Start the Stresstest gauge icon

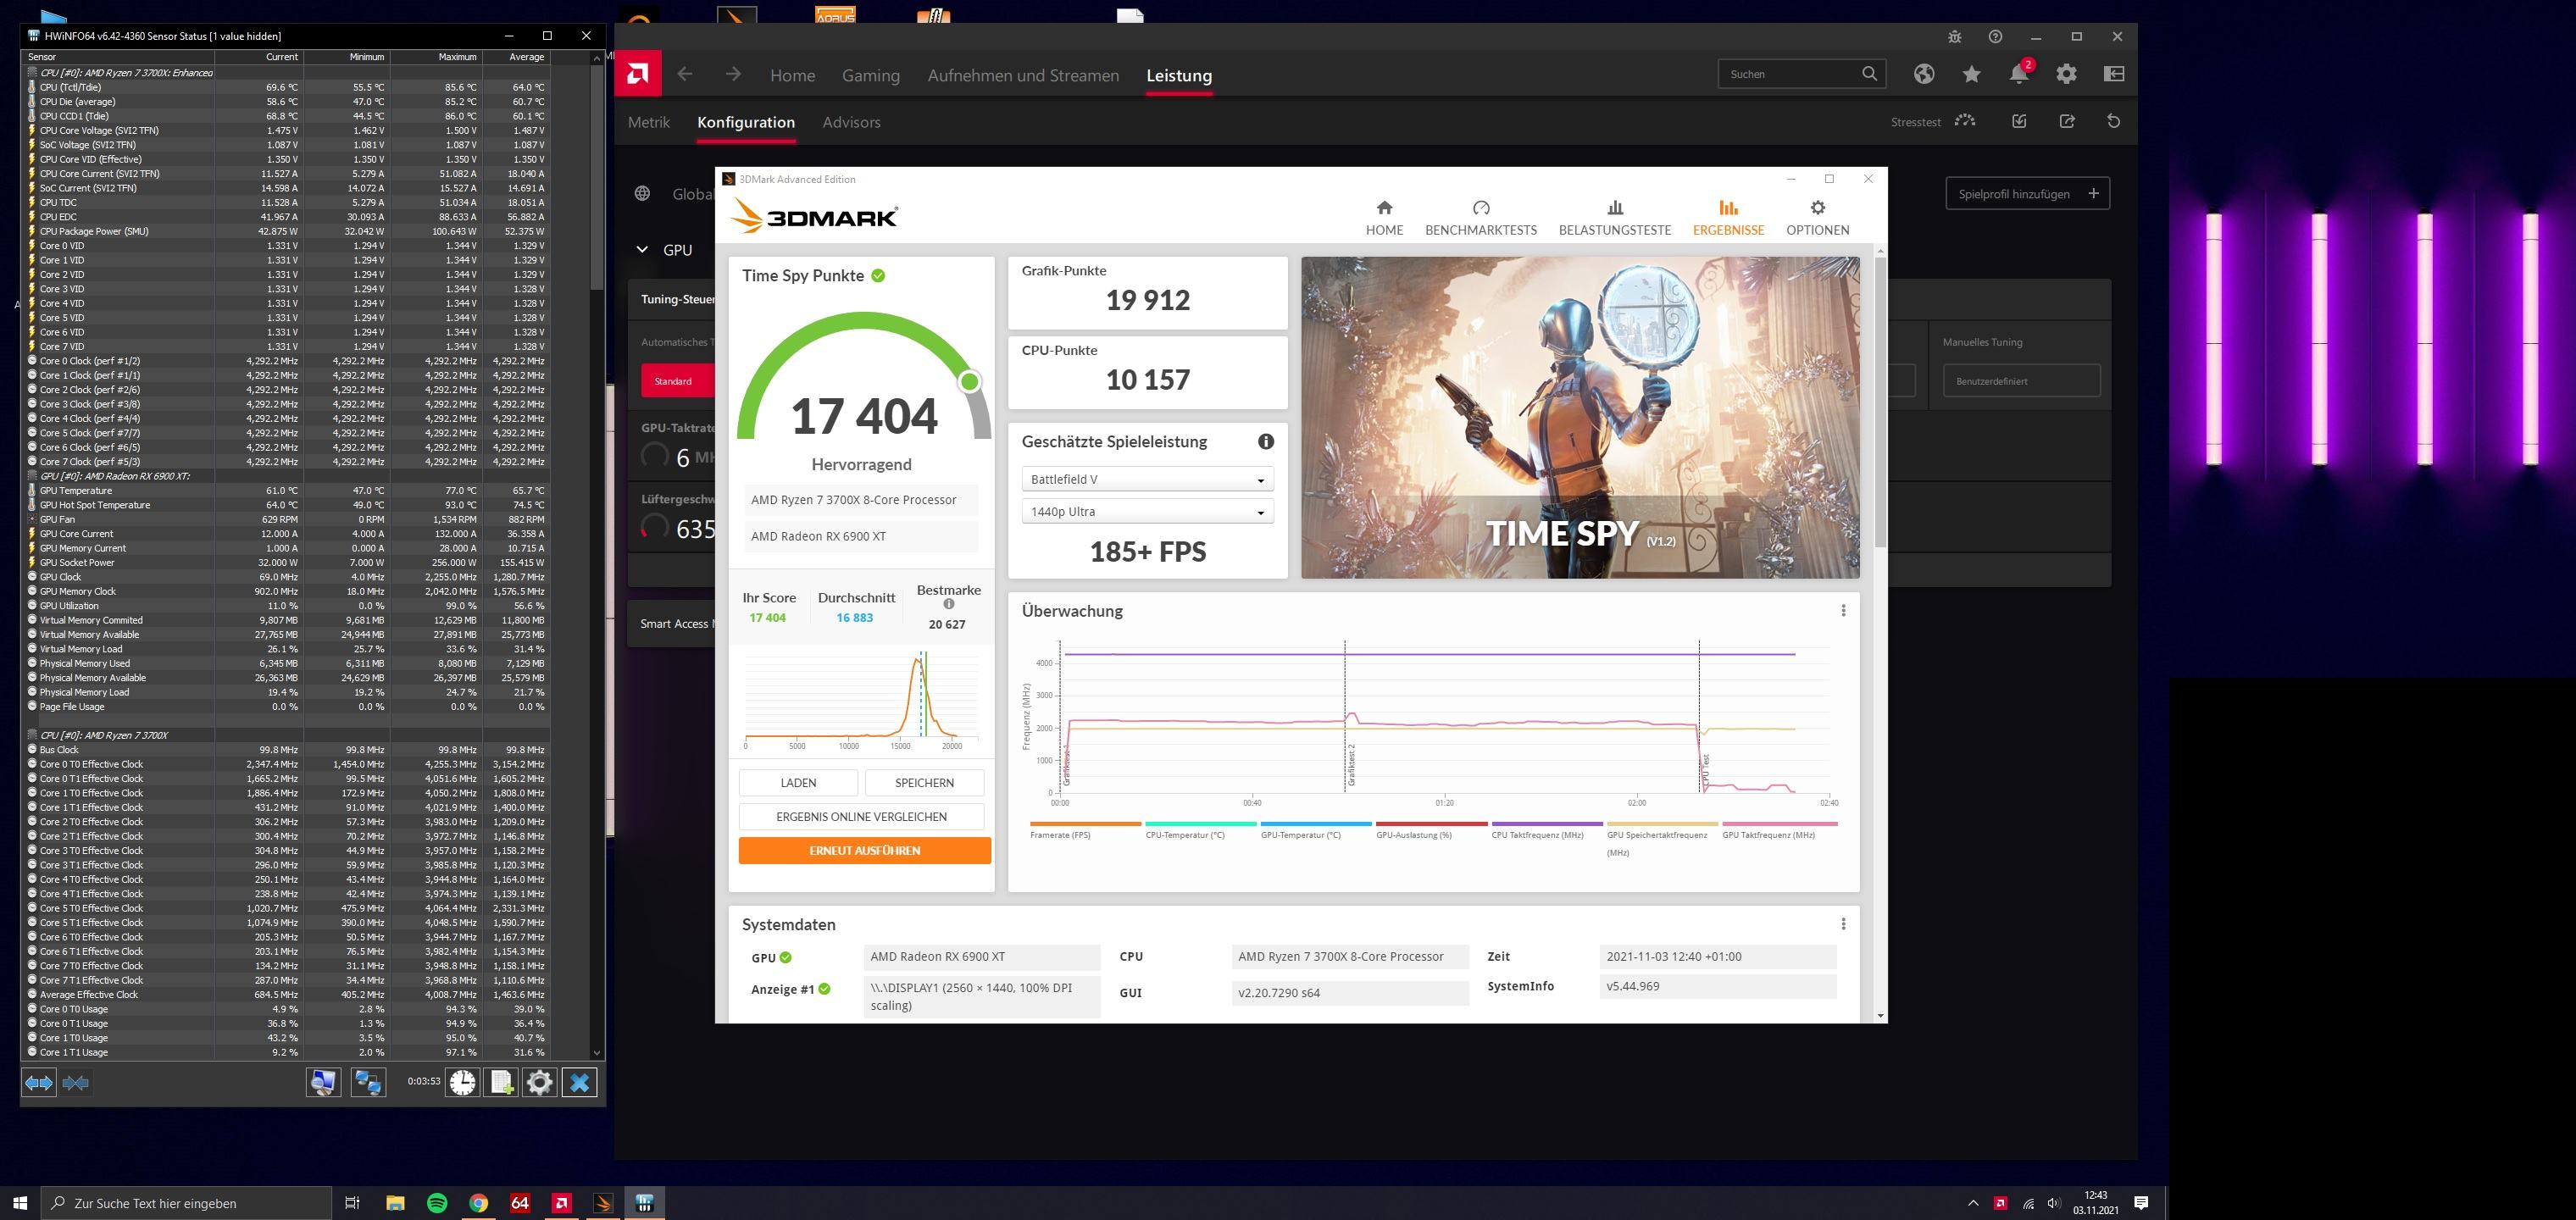tap(1965, 121)
